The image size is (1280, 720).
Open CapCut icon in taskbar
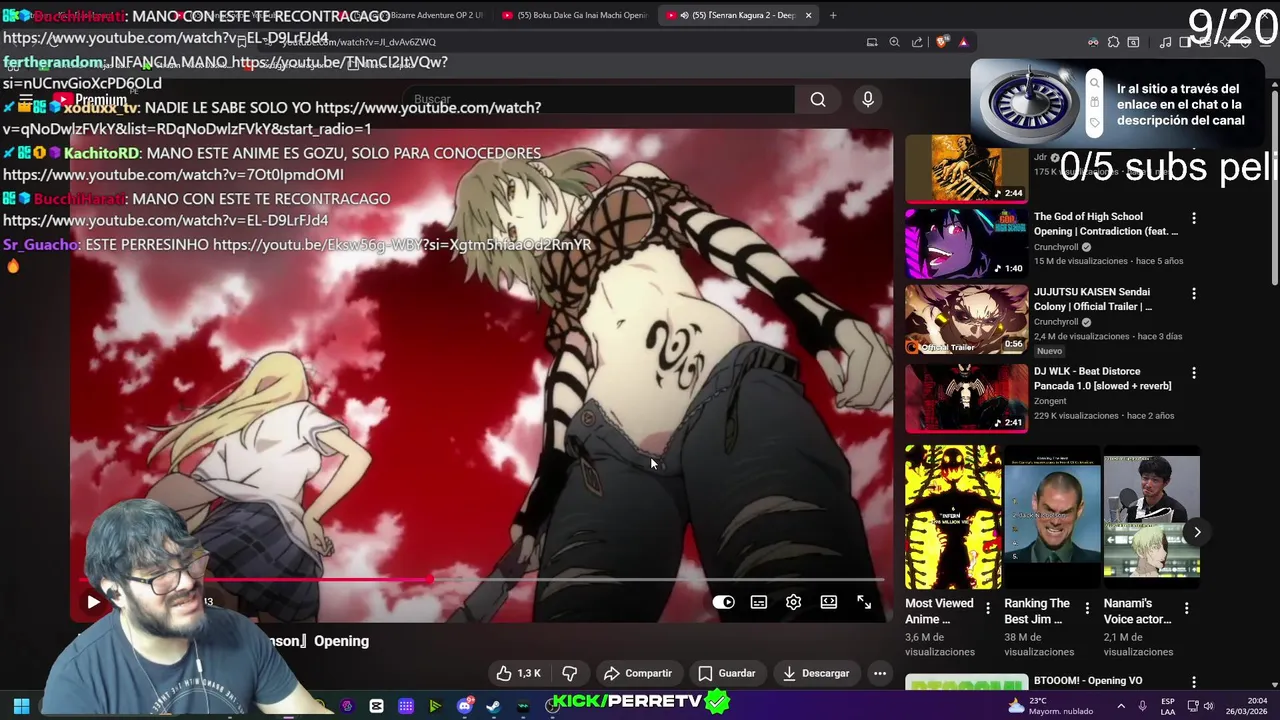point(376,706)
